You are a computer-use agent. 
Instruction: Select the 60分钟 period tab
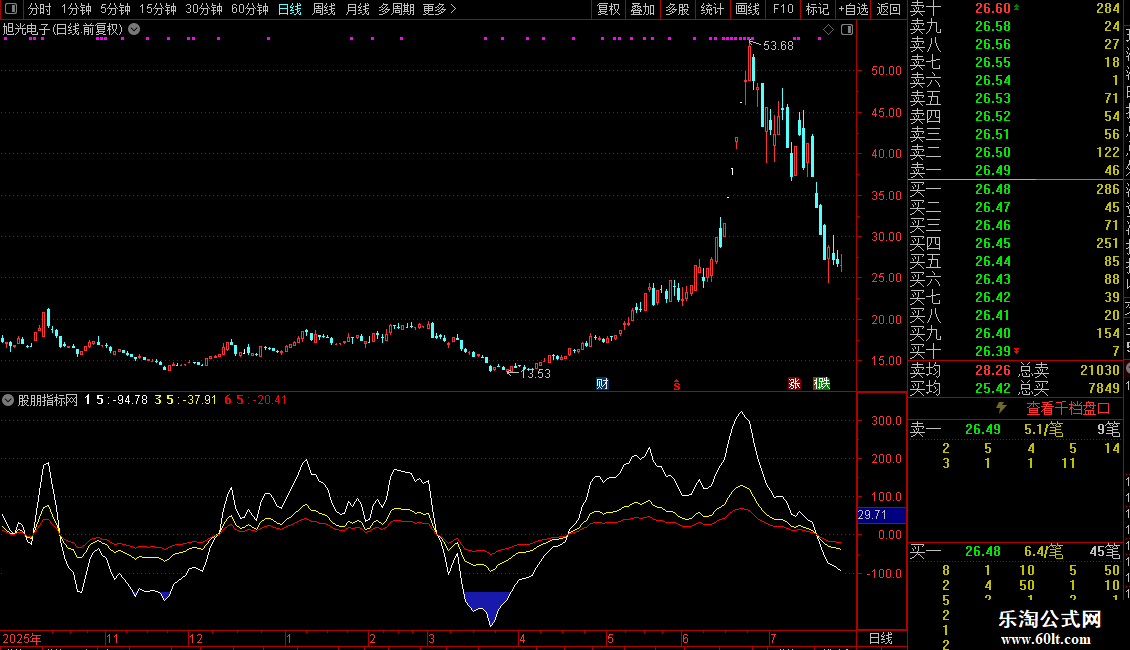250,9
